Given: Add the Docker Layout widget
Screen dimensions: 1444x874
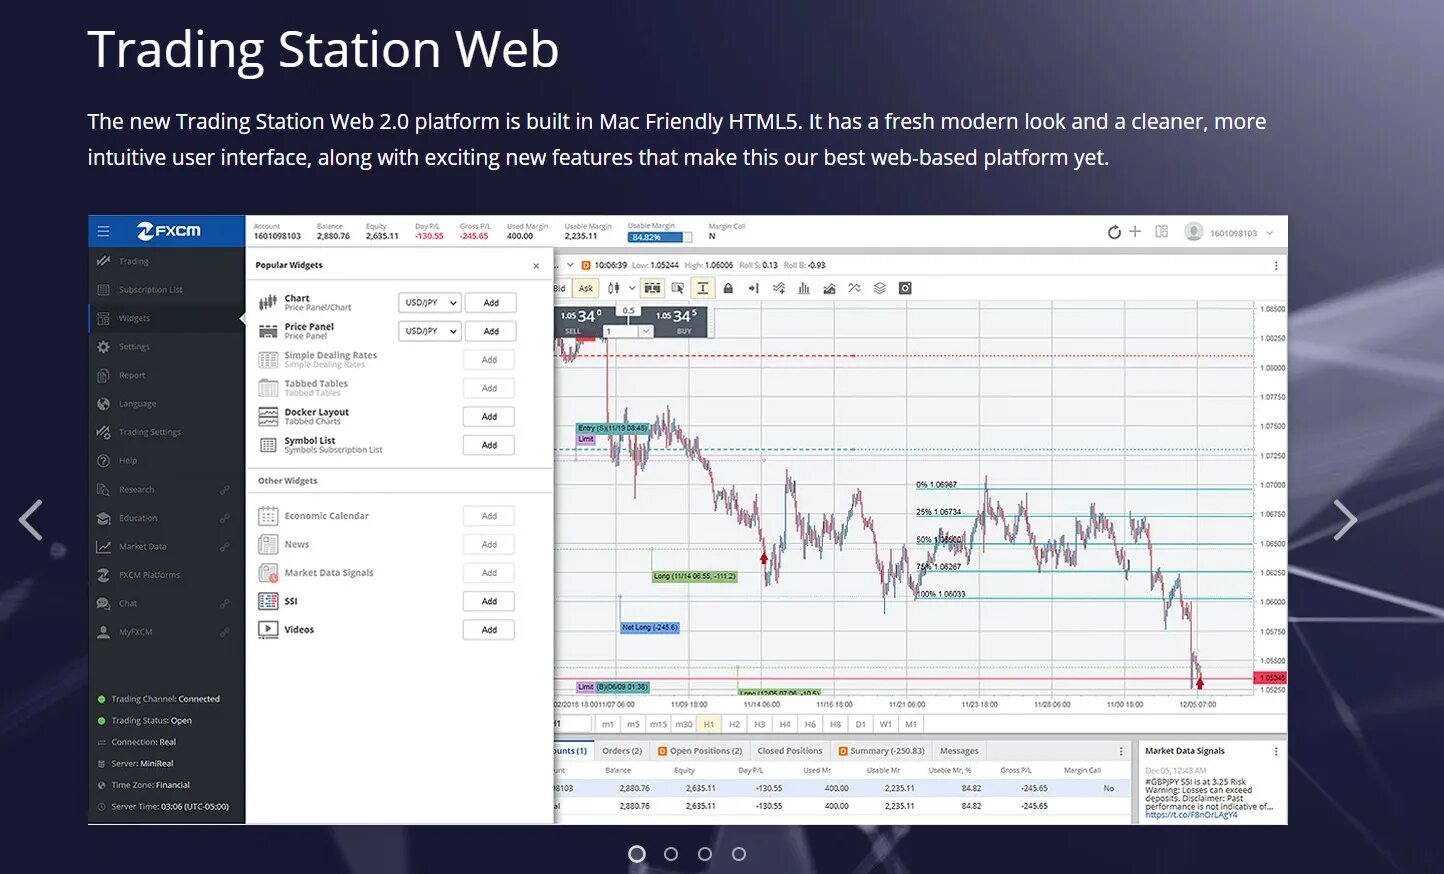Looking at the screenshot, I should coord(489,417).
